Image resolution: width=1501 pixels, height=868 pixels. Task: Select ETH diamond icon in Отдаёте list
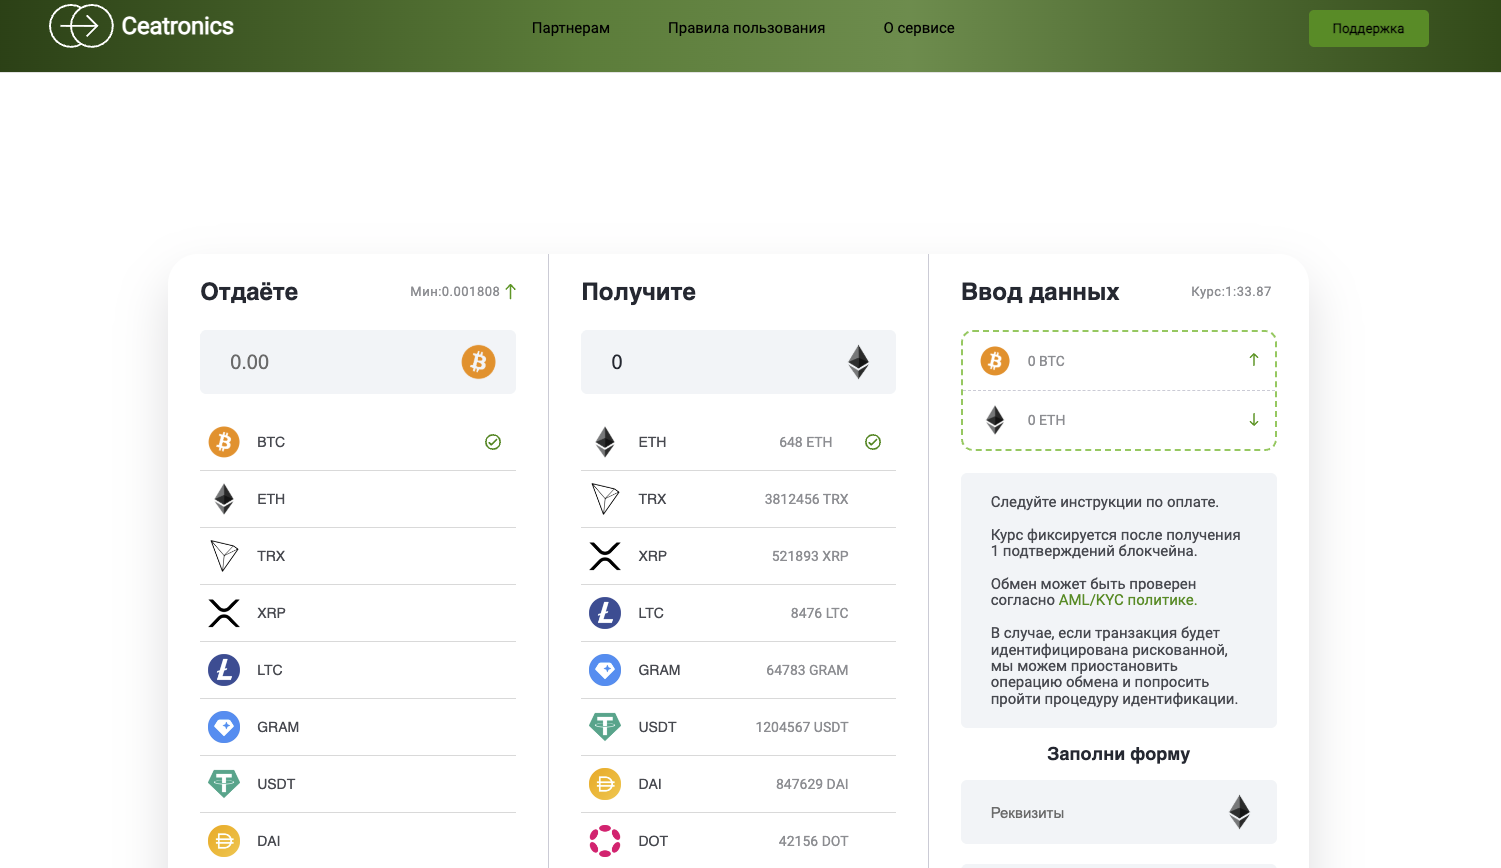coord(224,499)
